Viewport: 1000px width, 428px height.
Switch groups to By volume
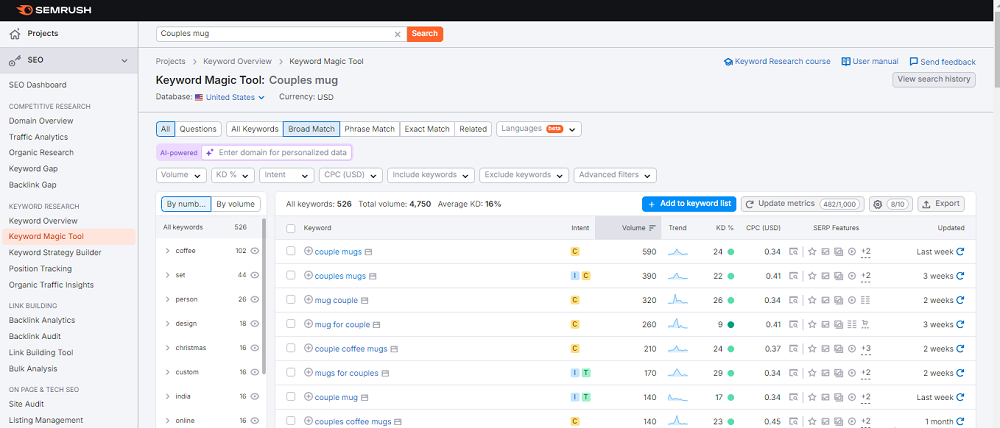point(235,204)
